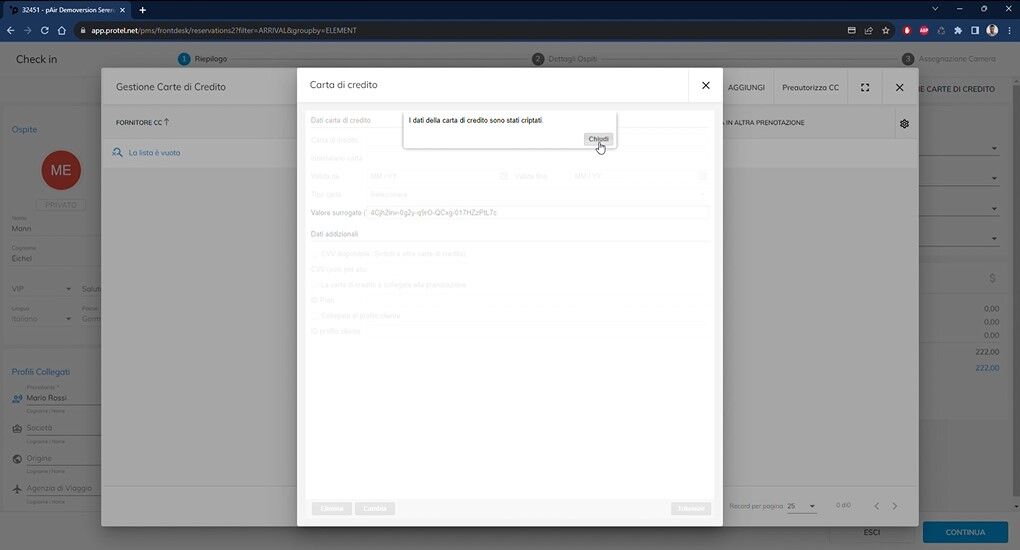
Task: Select the Preautorizzo CC toolbar item
Action: 810,88
